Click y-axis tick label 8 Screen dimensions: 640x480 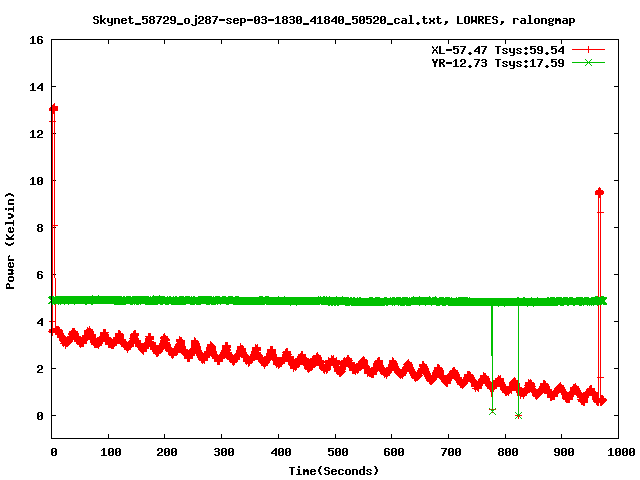[x=40, y=228]
